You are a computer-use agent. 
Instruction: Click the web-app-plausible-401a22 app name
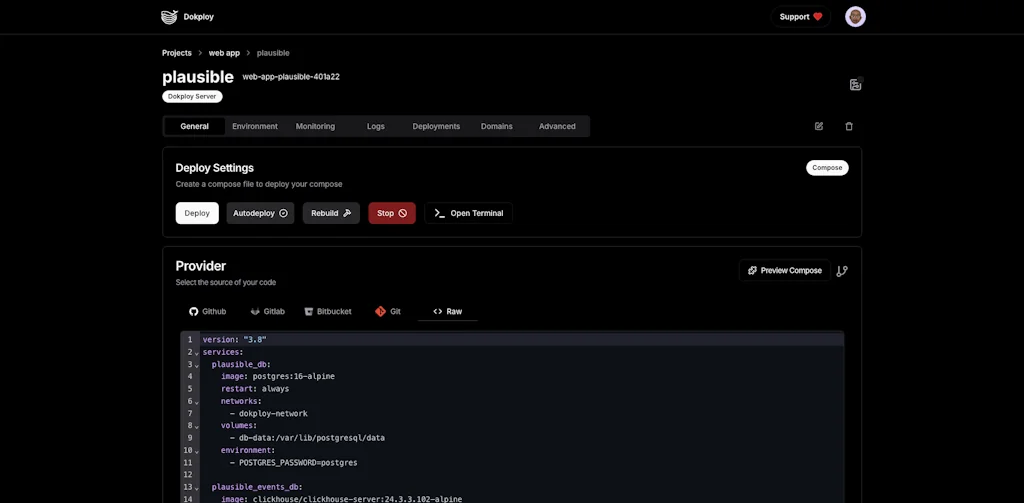pos(291,77)
